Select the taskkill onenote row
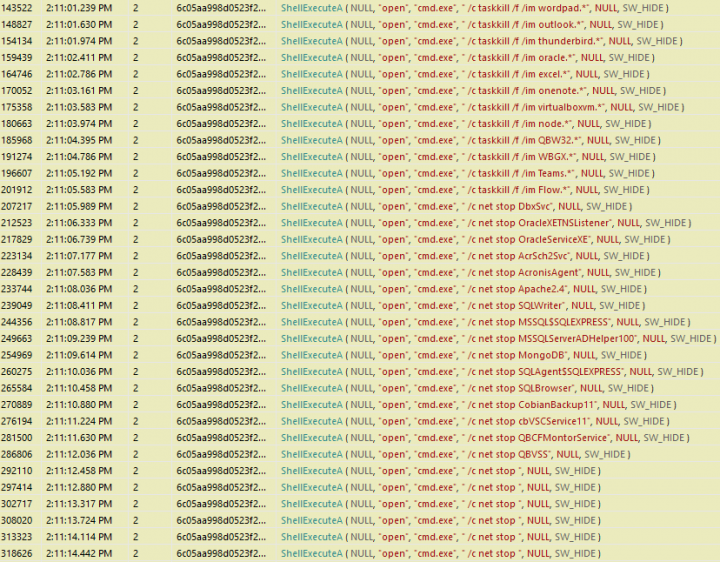Image resolution: width=720 pixels, height=562 pixels. tap(360, 90)
